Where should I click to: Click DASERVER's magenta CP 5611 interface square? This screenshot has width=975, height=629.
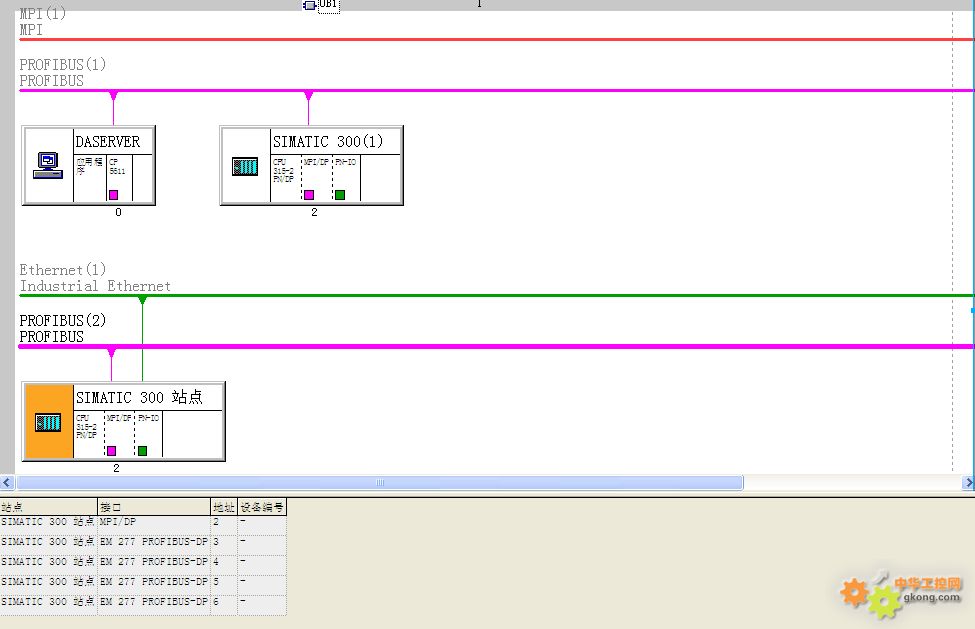coord(113,195)
